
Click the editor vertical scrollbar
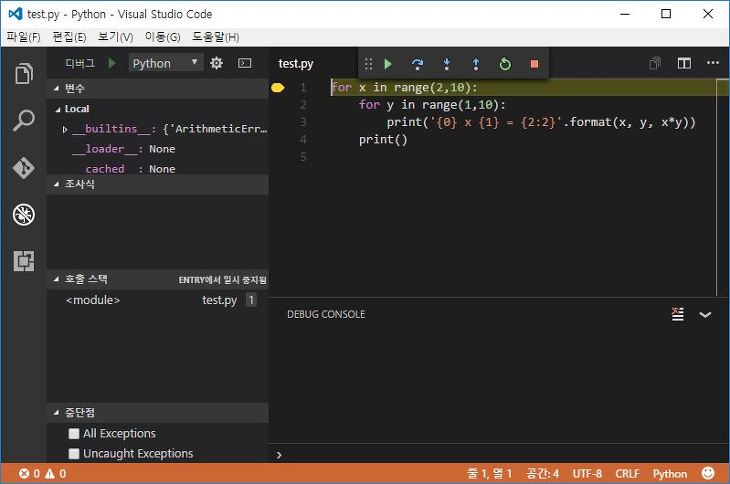[x=722, y=186]
